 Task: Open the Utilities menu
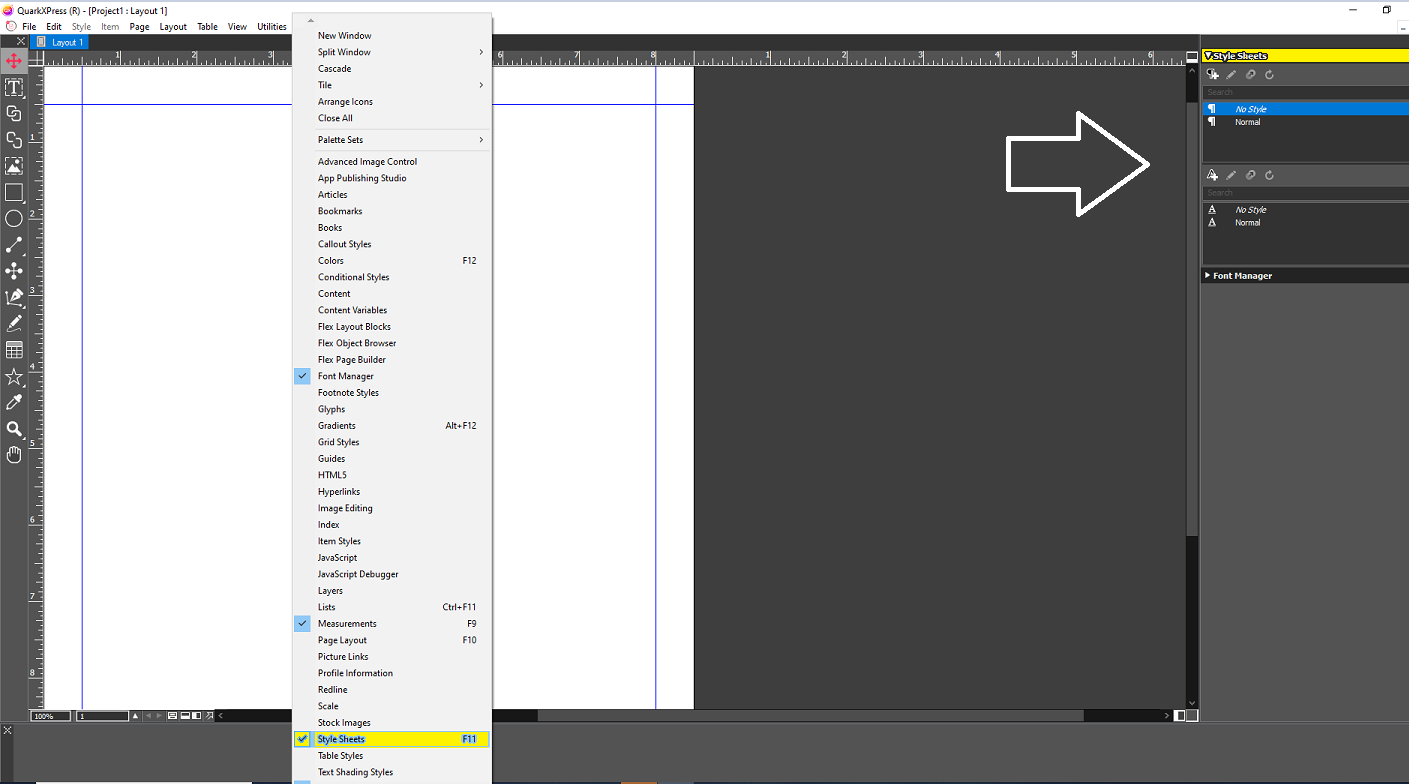pos(272,26)
